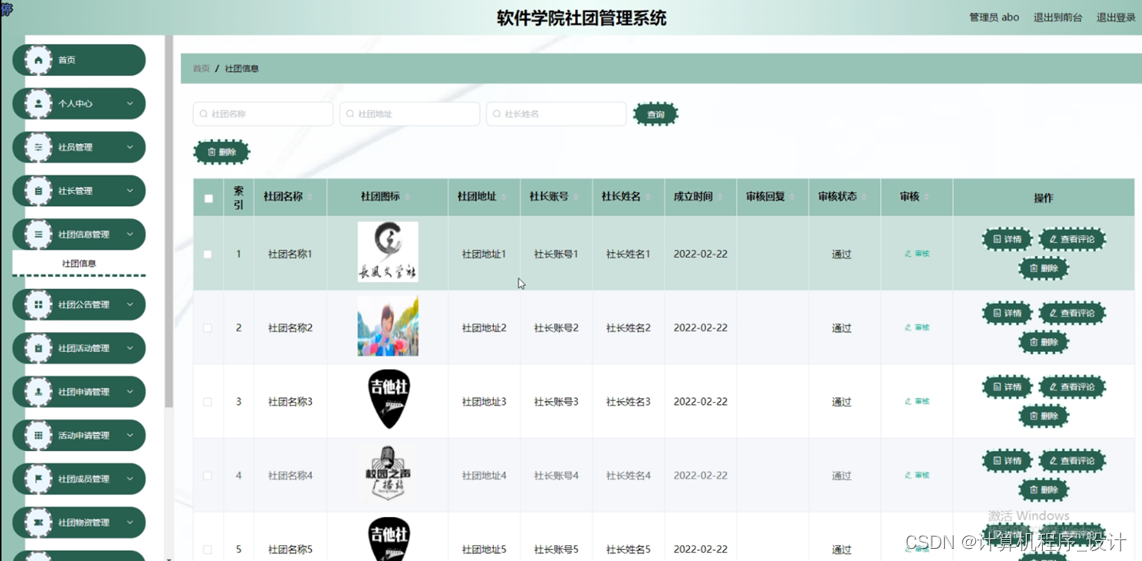Click the magnifier icon in 社长姓名 search field
The width and height of the screenshot is (1142, 561).
pos(497,114)
